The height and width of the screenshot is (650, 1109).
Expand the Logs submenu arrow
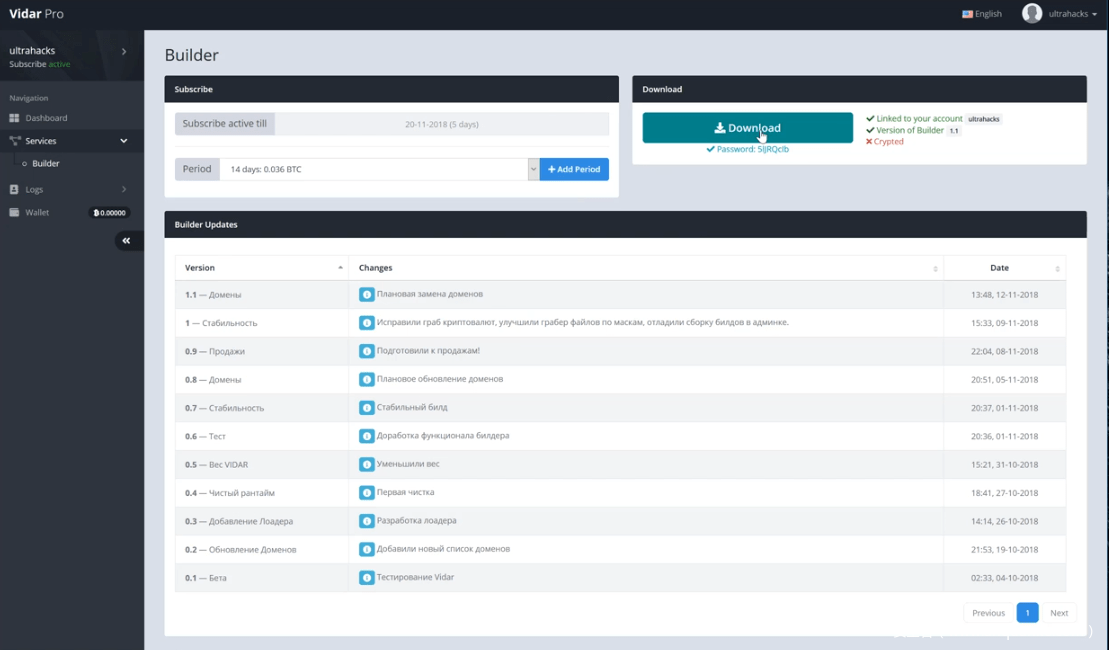click(x=124, y=189)
